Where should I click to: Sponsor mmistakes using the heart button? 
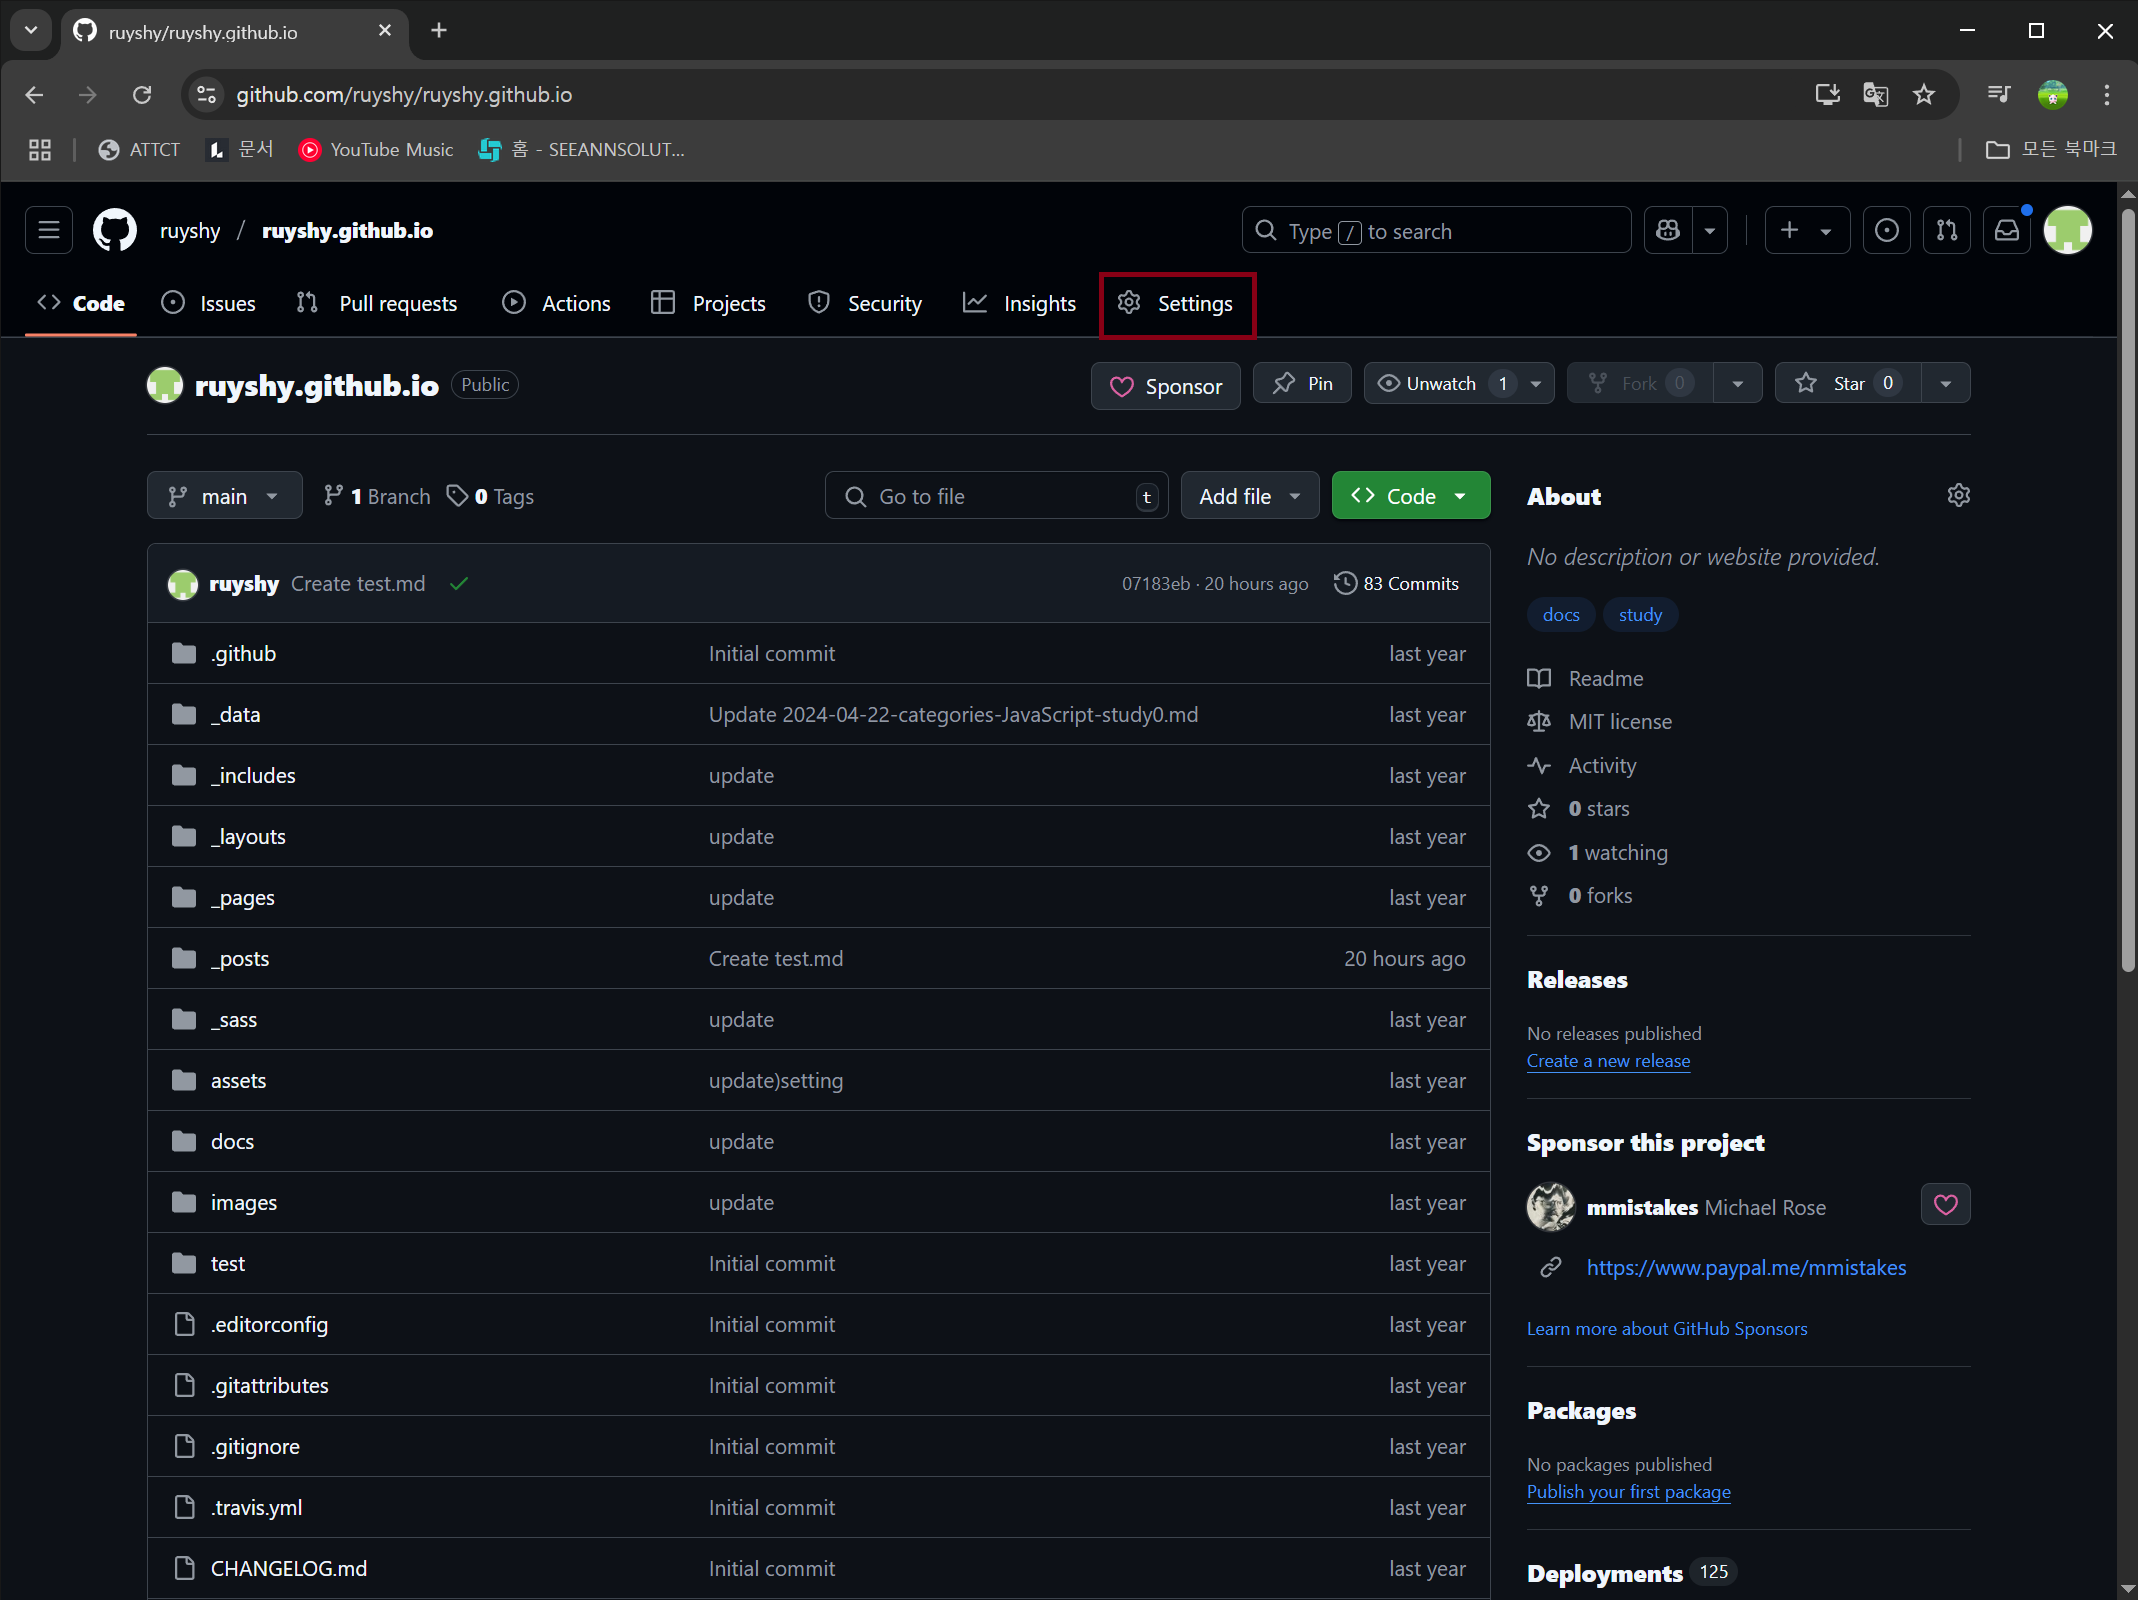[1944, 1205]
